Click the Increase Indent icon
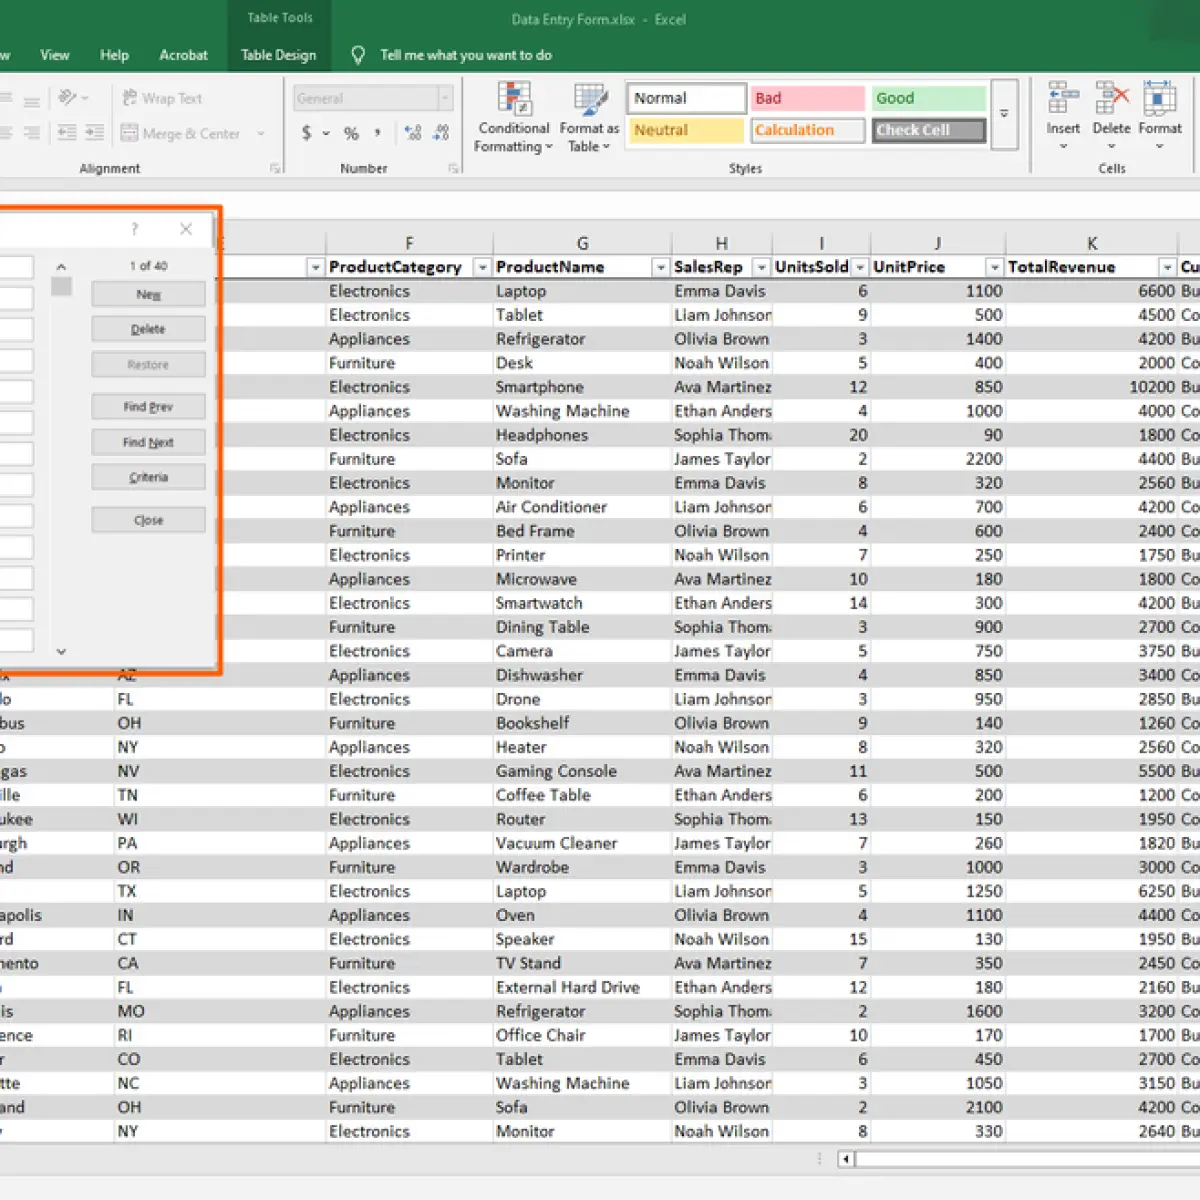 tap(95, 133)
